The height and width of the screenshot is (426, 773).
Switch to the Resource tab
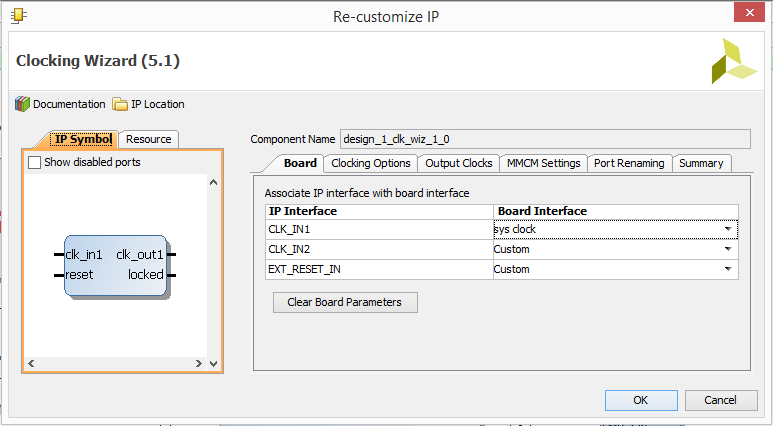coord(148,140)
